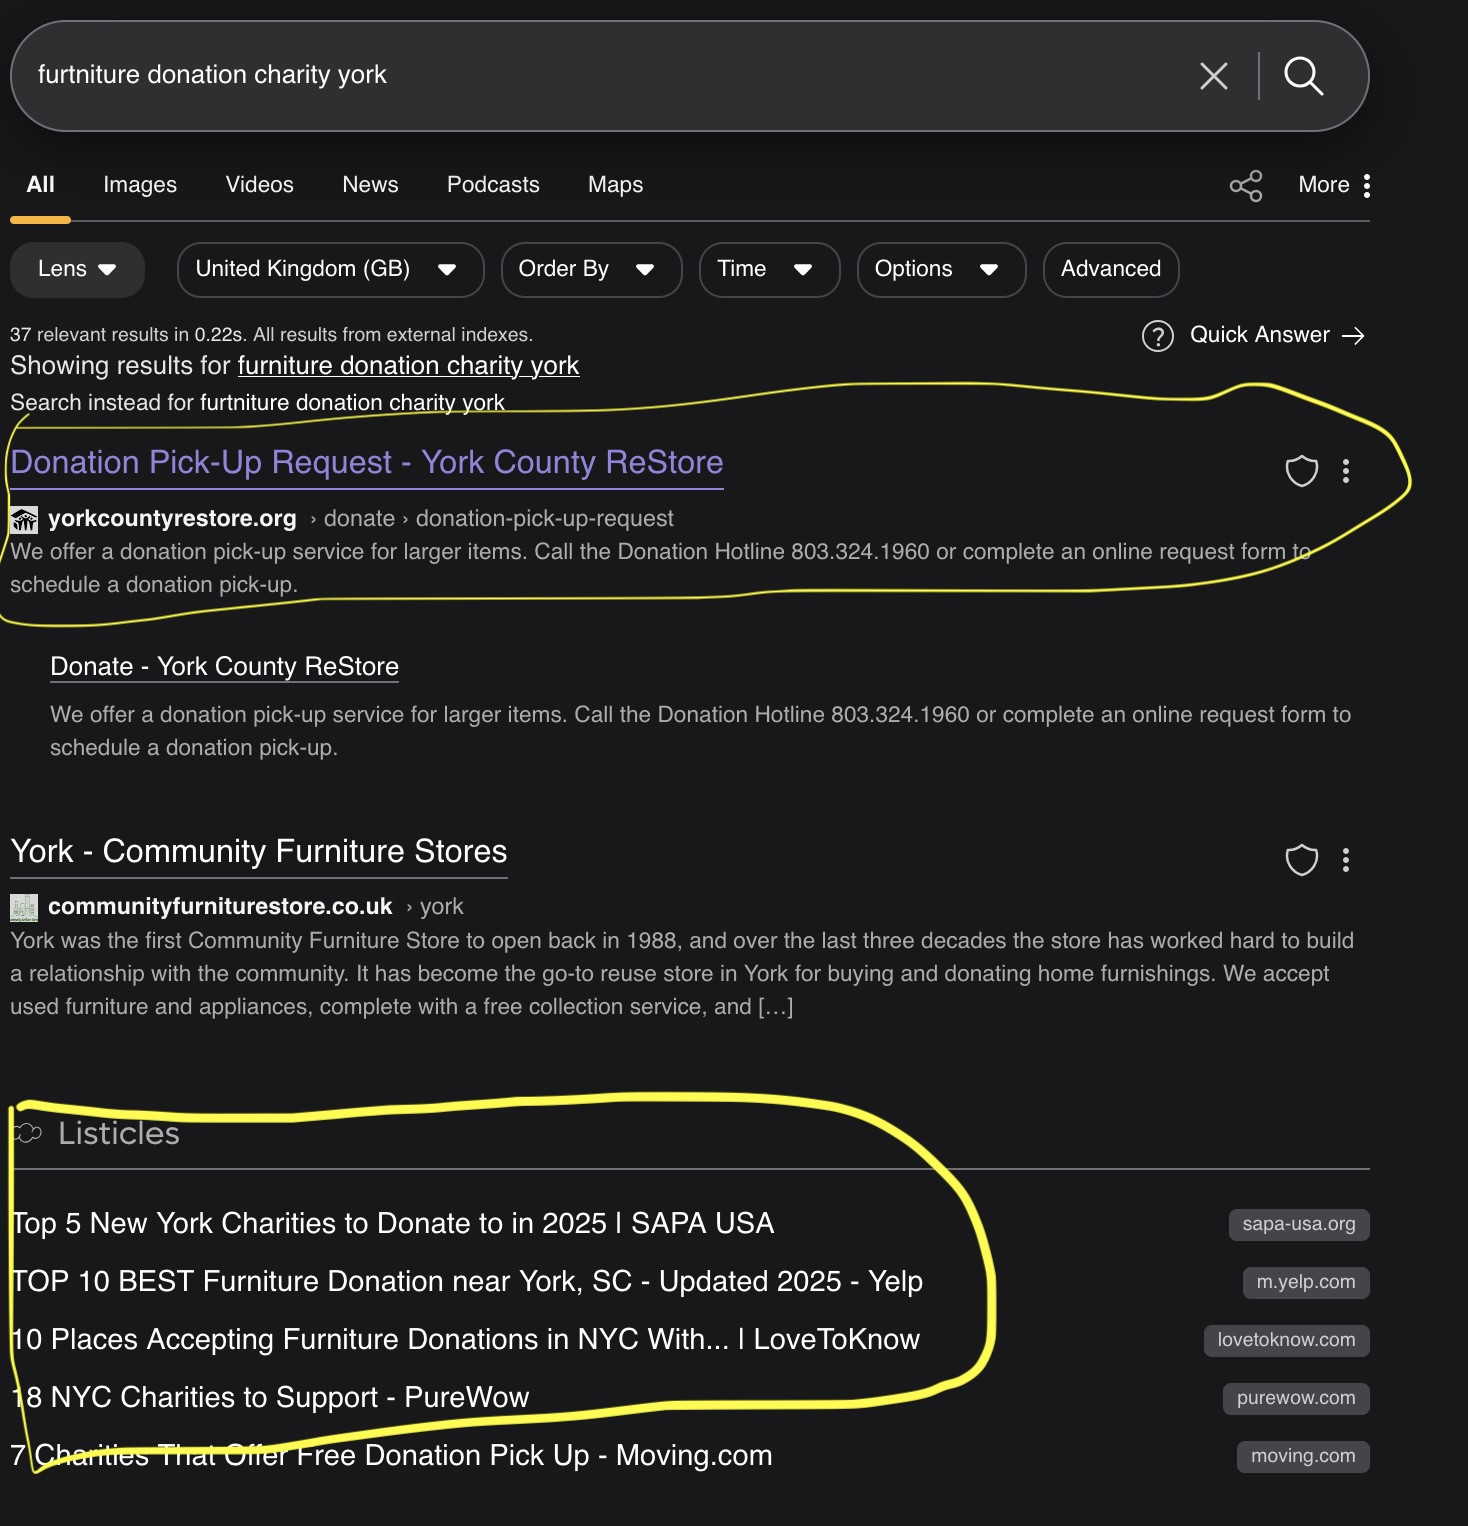The image size is (1468, 1526).
Task: Switch to the Maps tab
Action: (x=615, y=185)
